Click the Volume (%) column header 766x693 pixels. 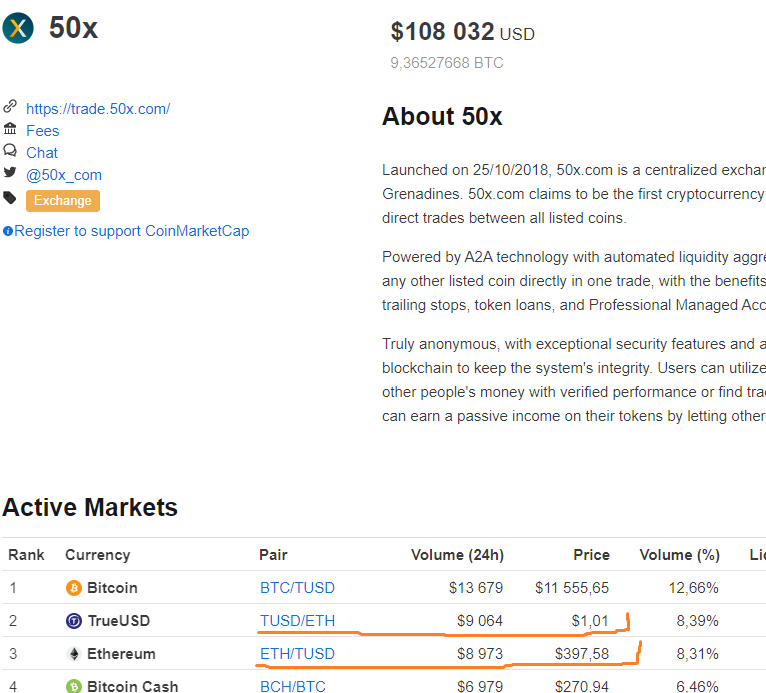tap(680, 555)
